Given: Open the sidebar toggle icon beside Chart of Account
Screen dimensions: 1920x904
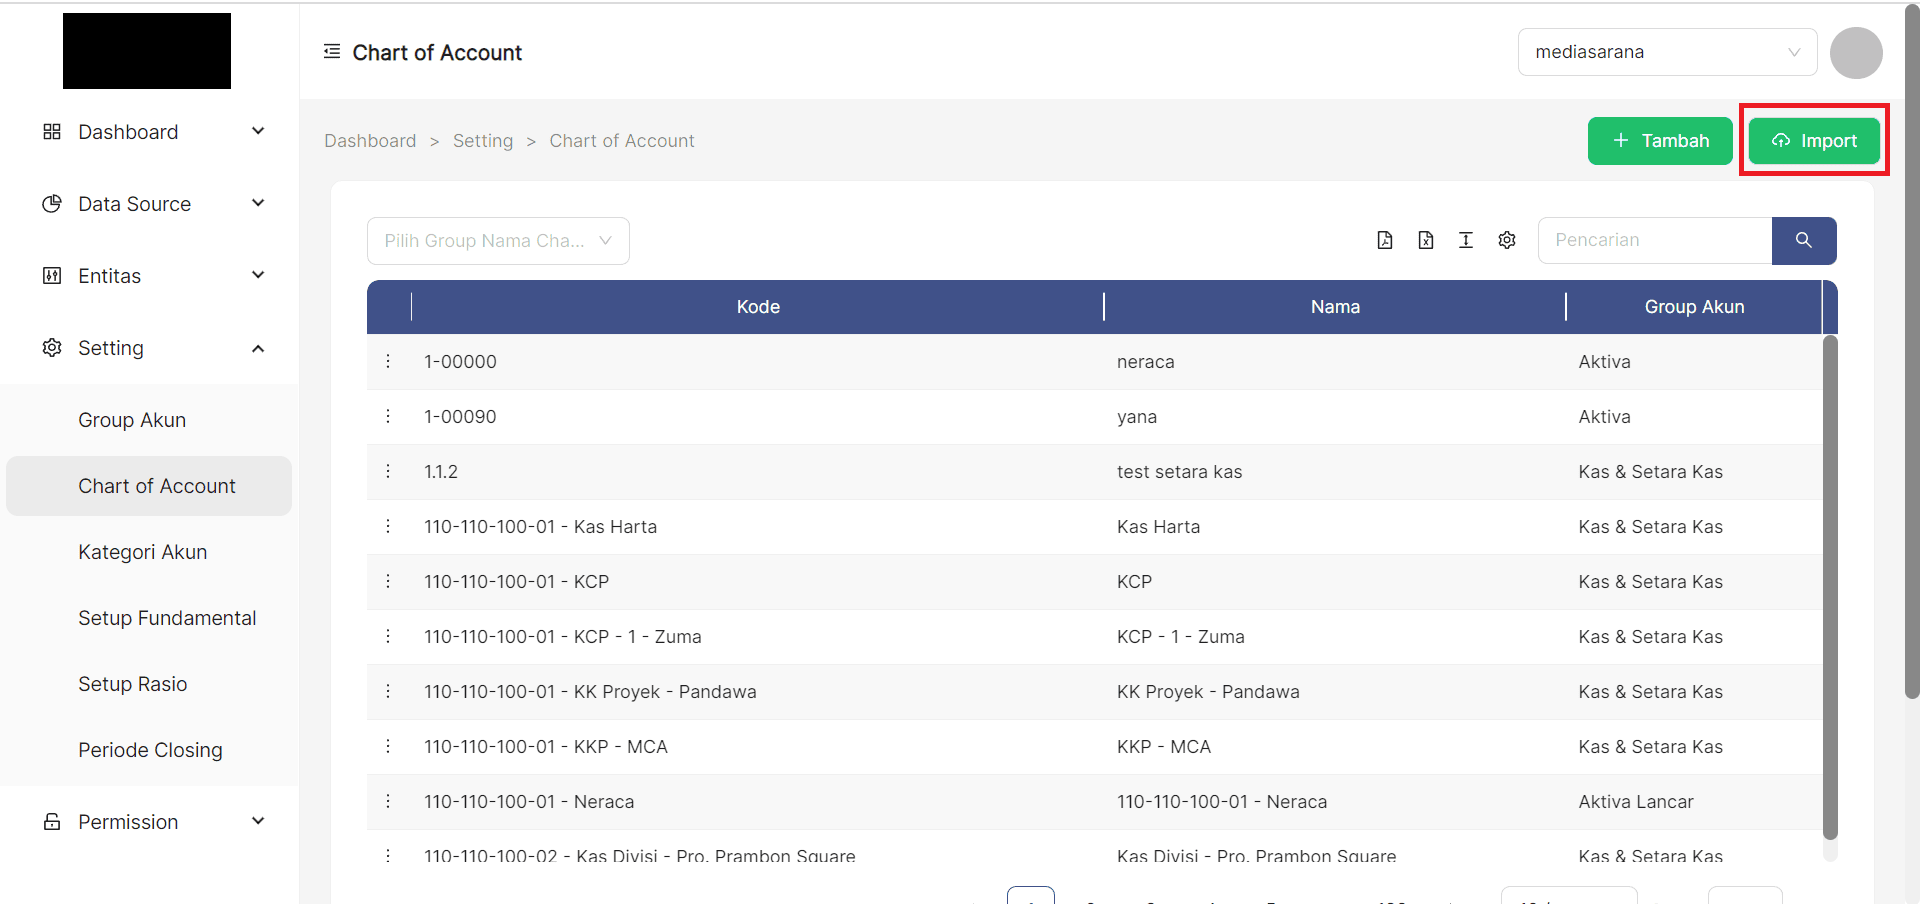Looking at the screenshot, I should (331, 51).
